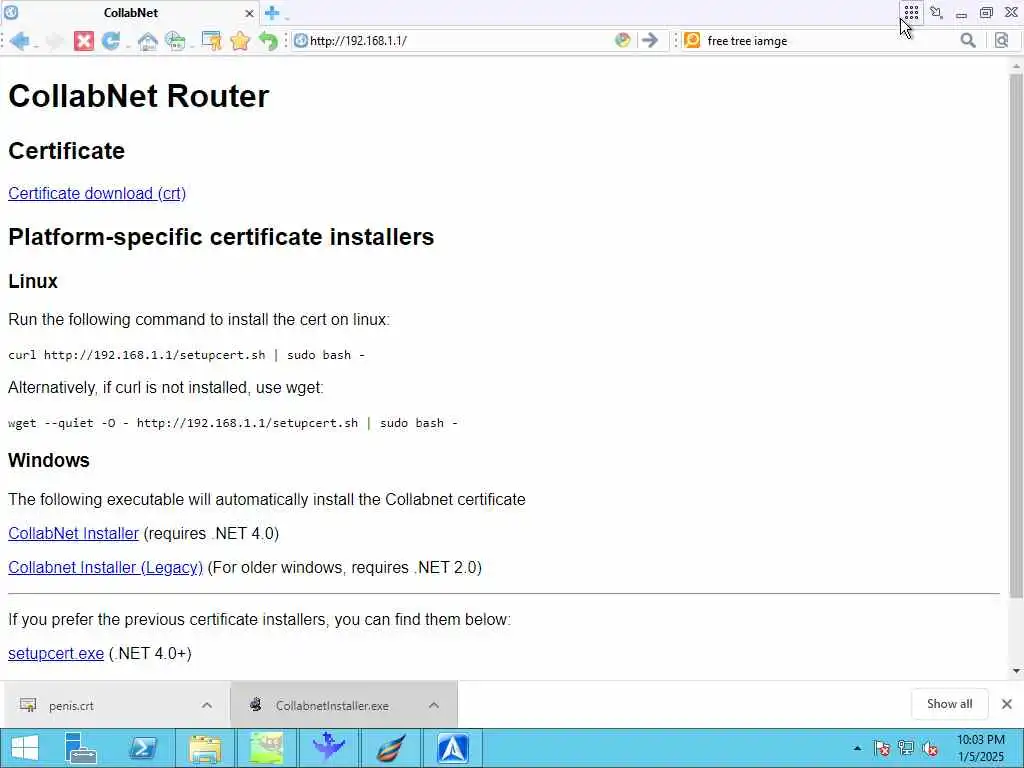Open Server Manager from the taskbar

81,748
